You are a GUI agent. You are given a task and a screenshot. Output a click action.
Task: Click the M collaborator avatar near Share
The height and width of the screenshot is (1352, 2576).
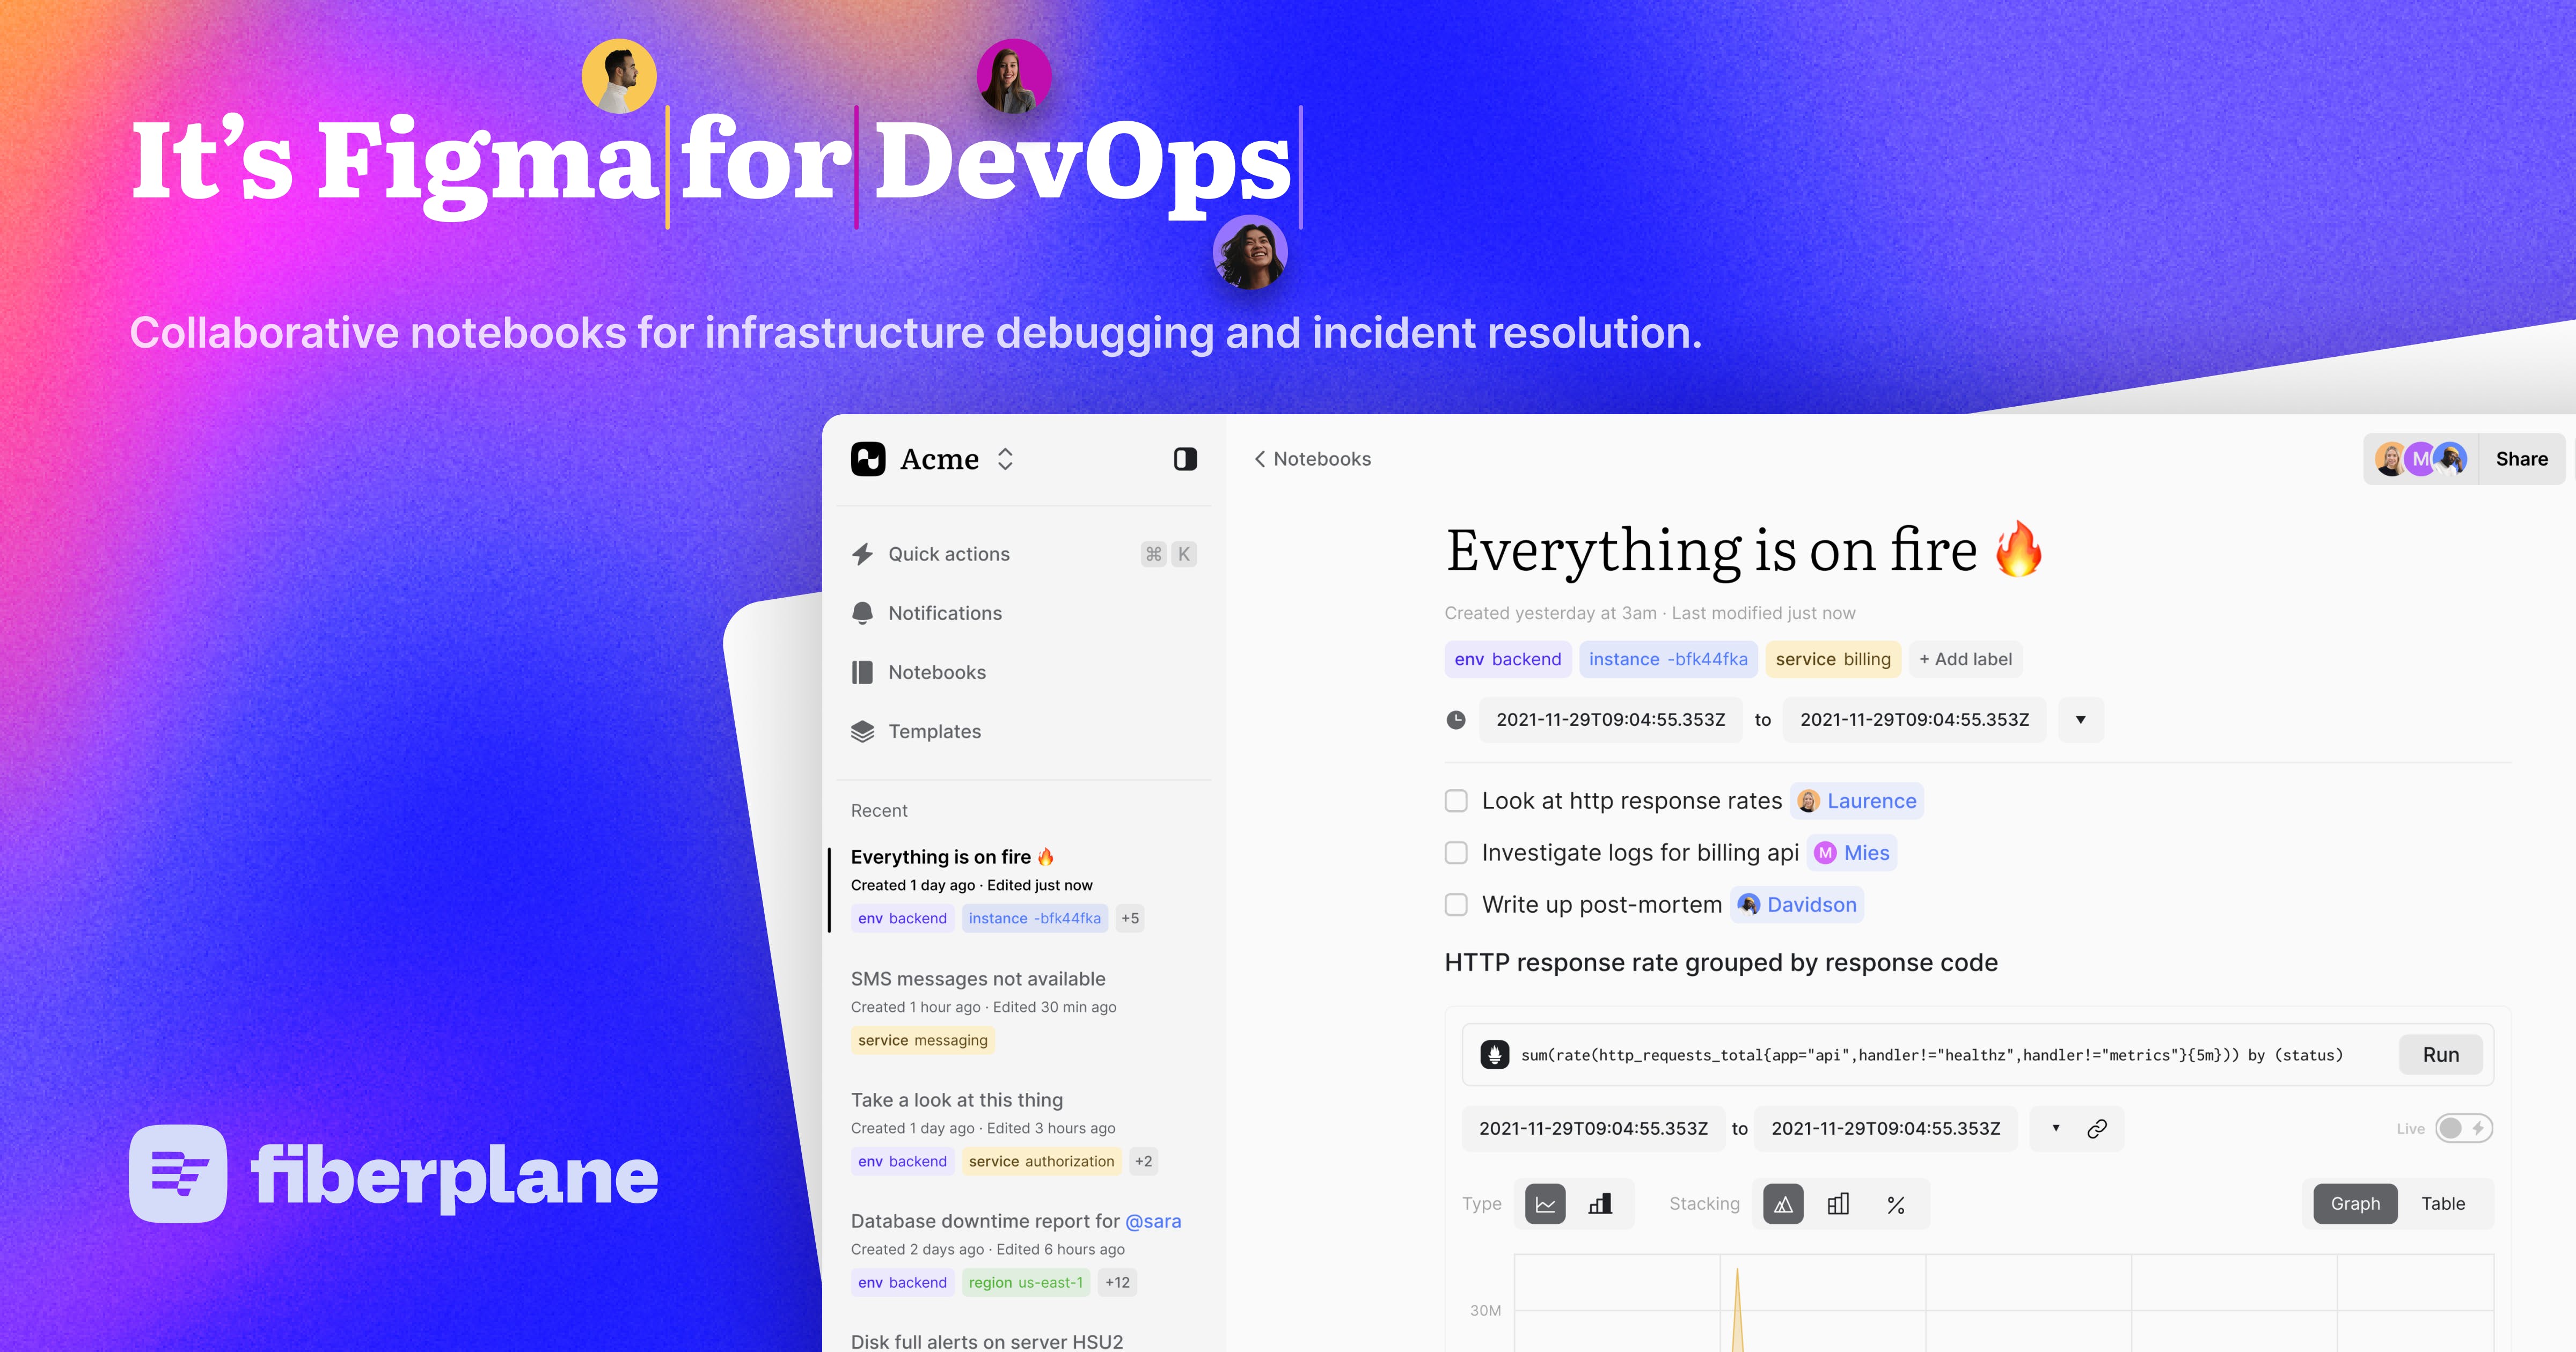click(2420, 459)
